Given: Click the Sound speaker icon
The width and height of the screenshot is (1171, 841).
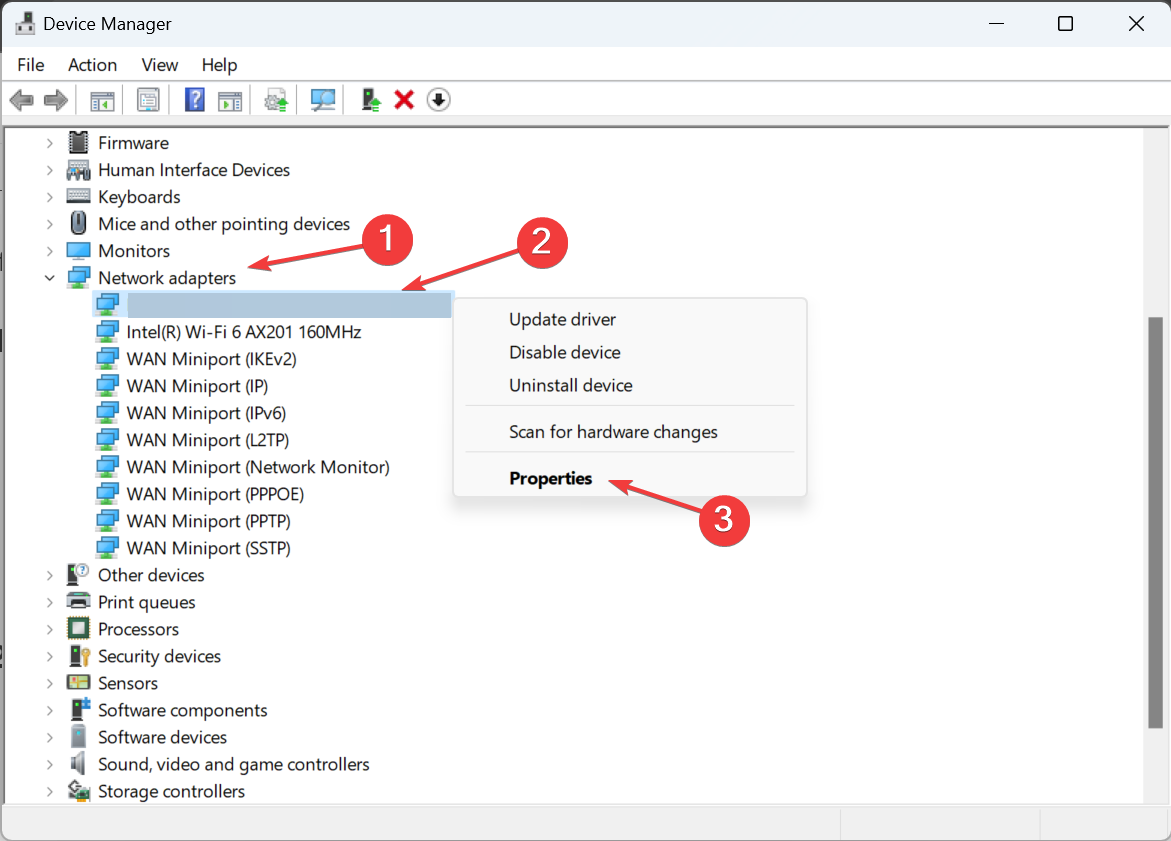Looking at the screenshot, I should click(x=78, y=763).
